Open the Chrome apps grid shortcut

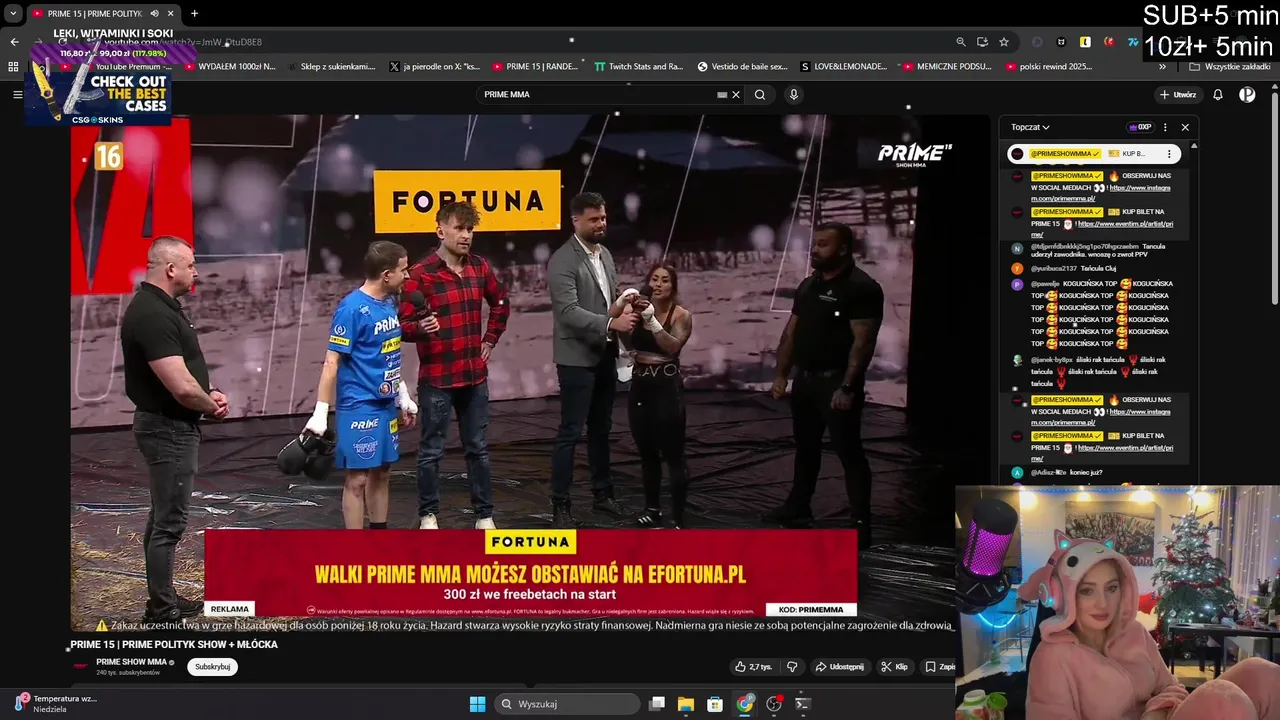coord(13,67)
